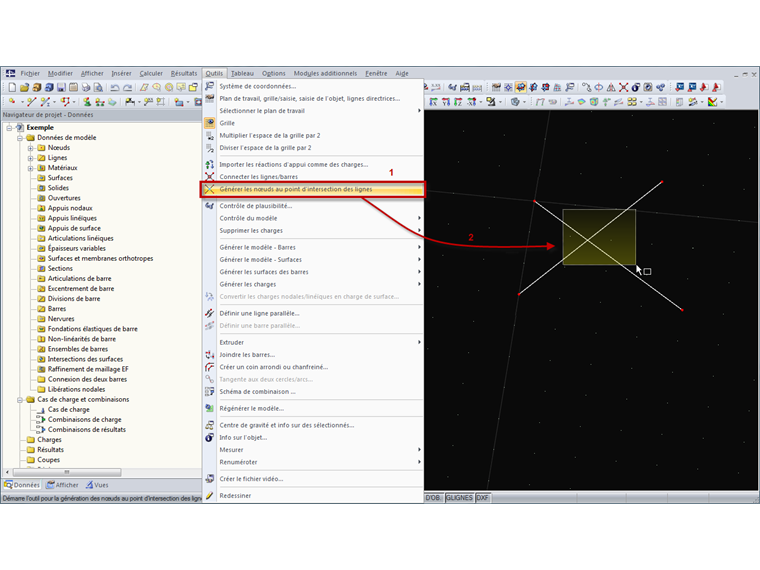Screen dimensions: 760x570
Task: Select the new node tool icon
Action: (12, 101)
